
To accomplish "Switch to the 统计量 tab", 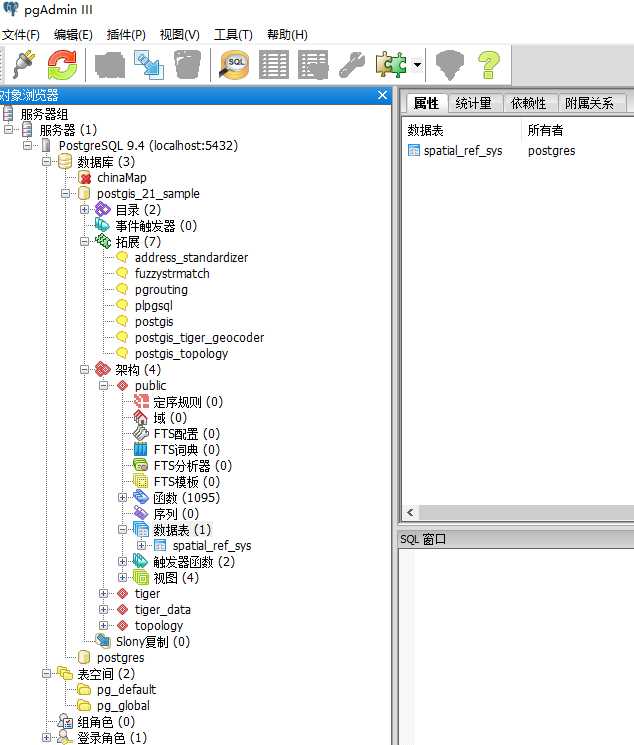I will tap(473, 103).
